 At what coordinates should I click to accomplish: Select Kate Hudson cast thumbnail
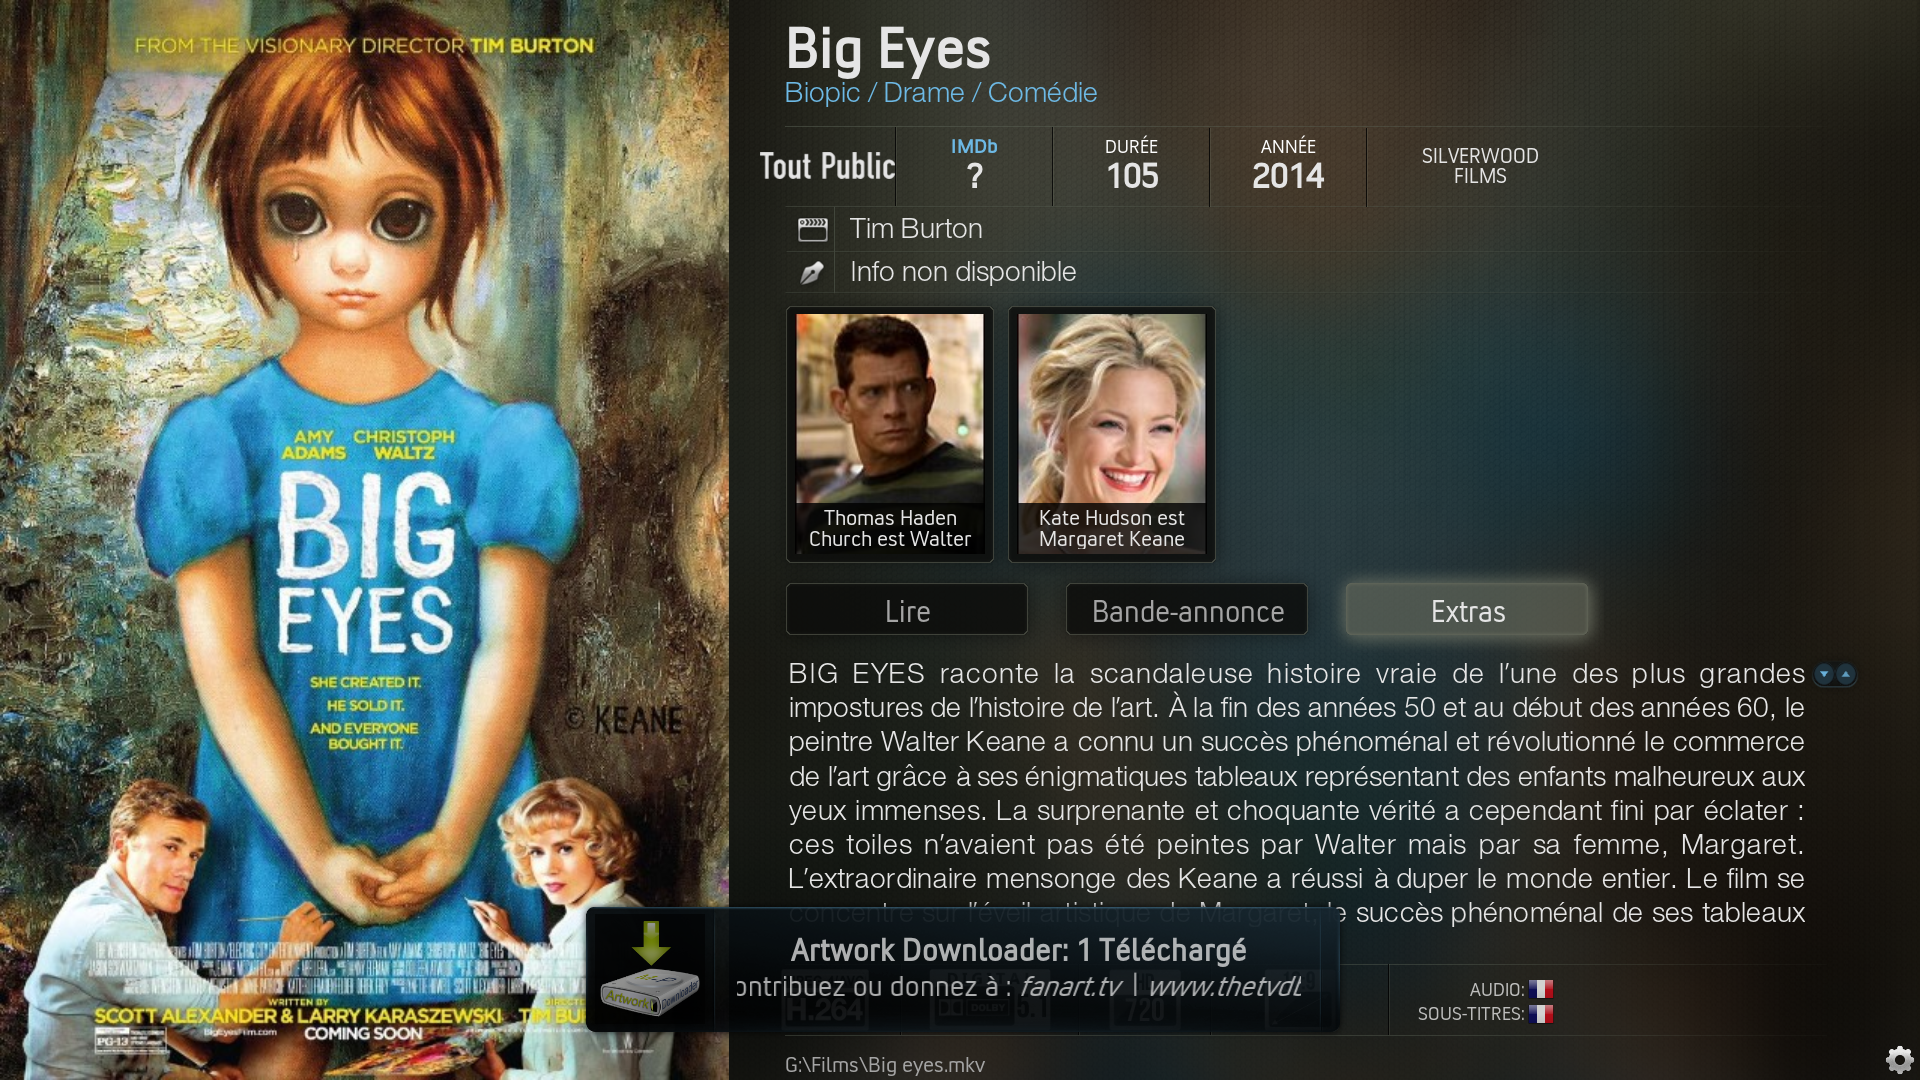[1112, 434]
